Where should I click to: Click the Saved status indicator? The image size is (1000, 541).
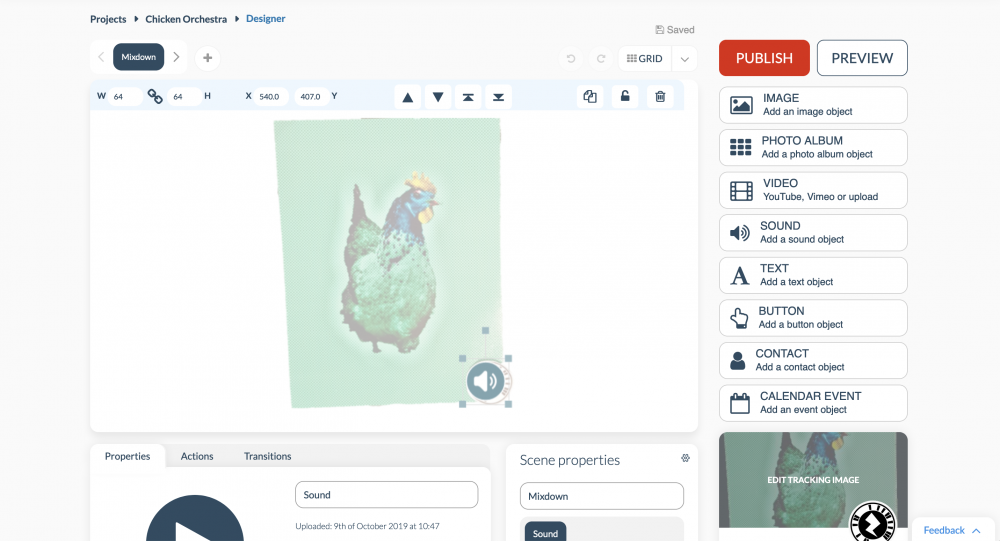point(675,30)
